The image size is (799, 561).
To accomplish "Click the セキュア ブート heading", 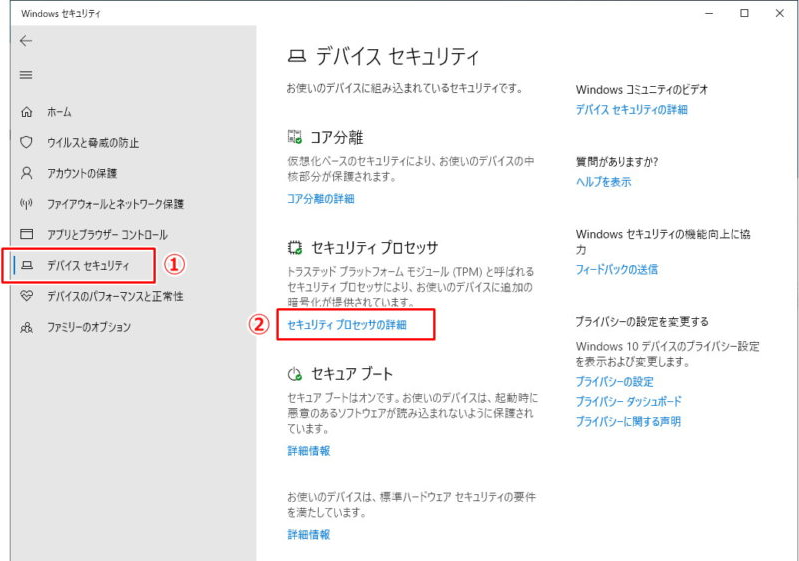I will coord(352,374).
